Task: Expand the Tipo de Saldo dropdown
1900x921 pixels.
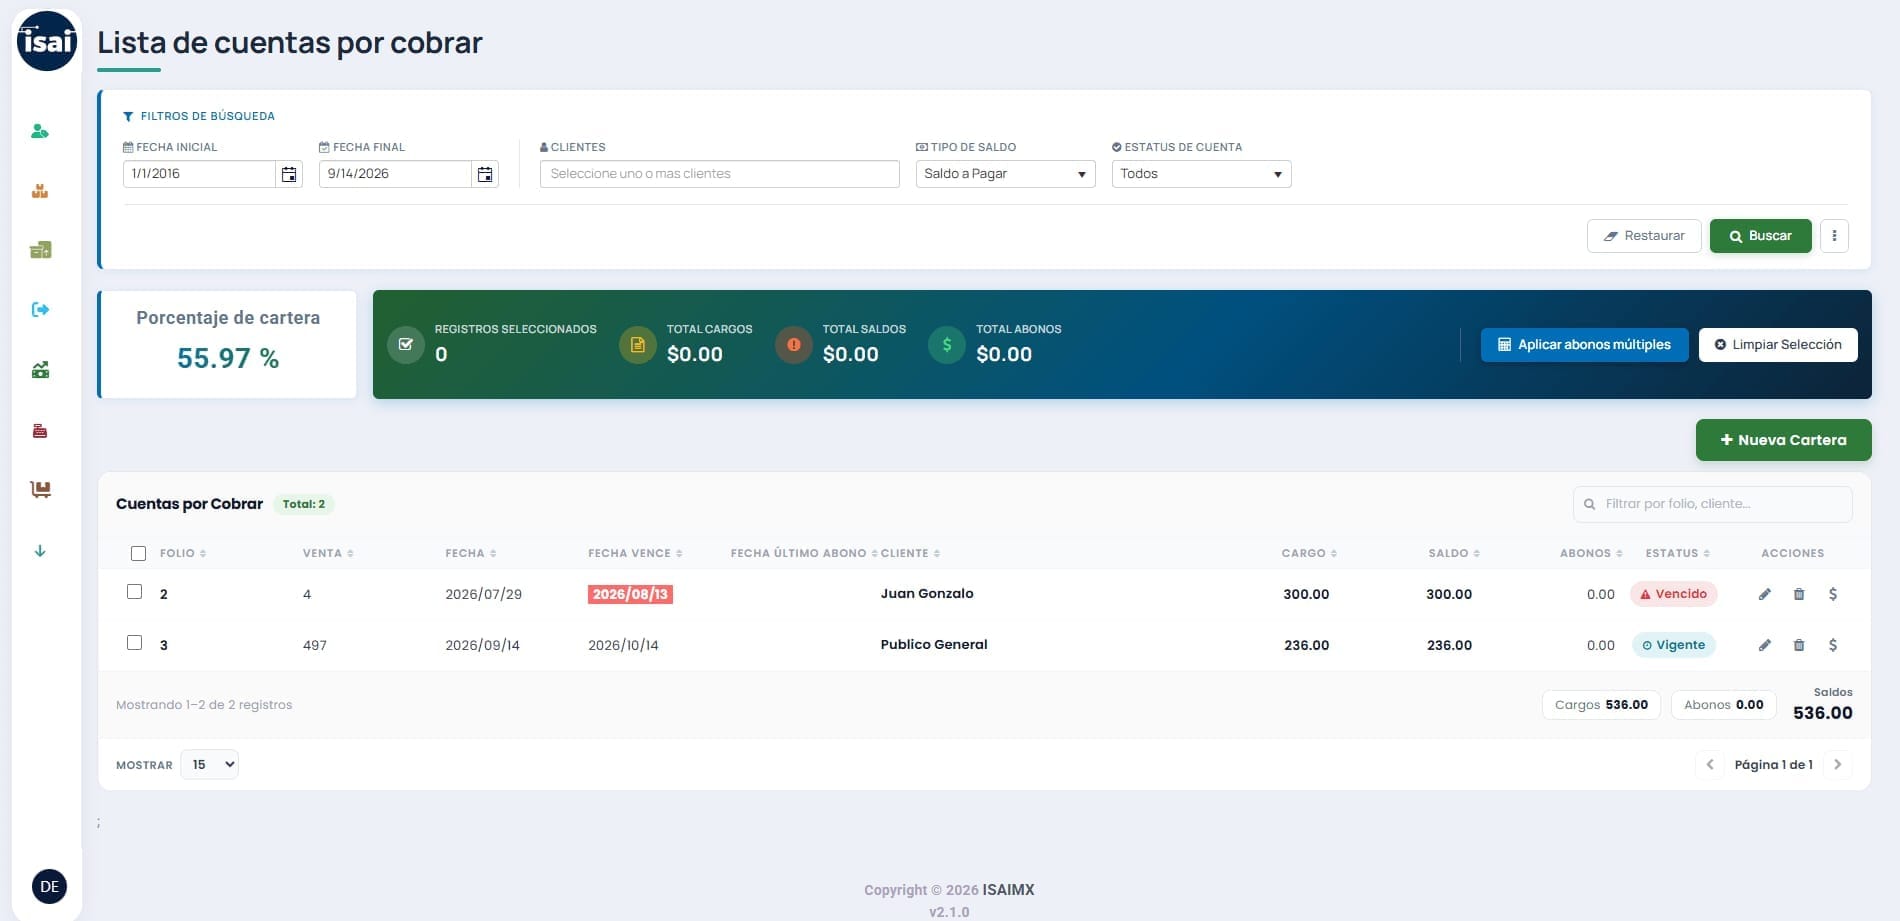Action: pos(1005,174)
